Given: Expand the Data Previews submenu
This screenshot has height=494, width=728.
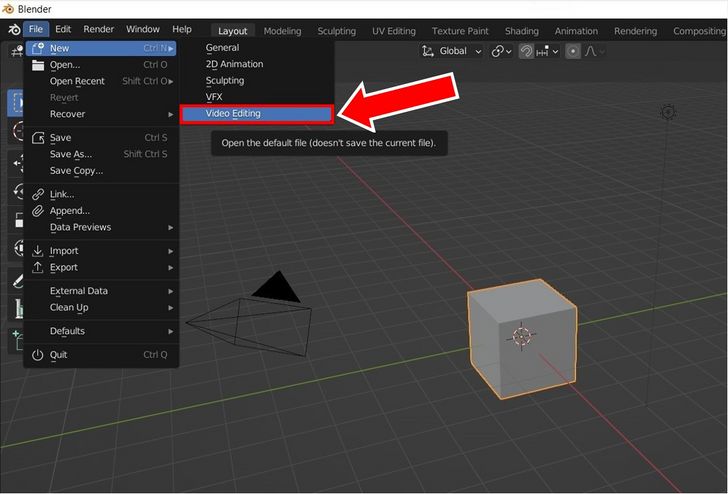Looking at the screenshot, I should [101, 228].
